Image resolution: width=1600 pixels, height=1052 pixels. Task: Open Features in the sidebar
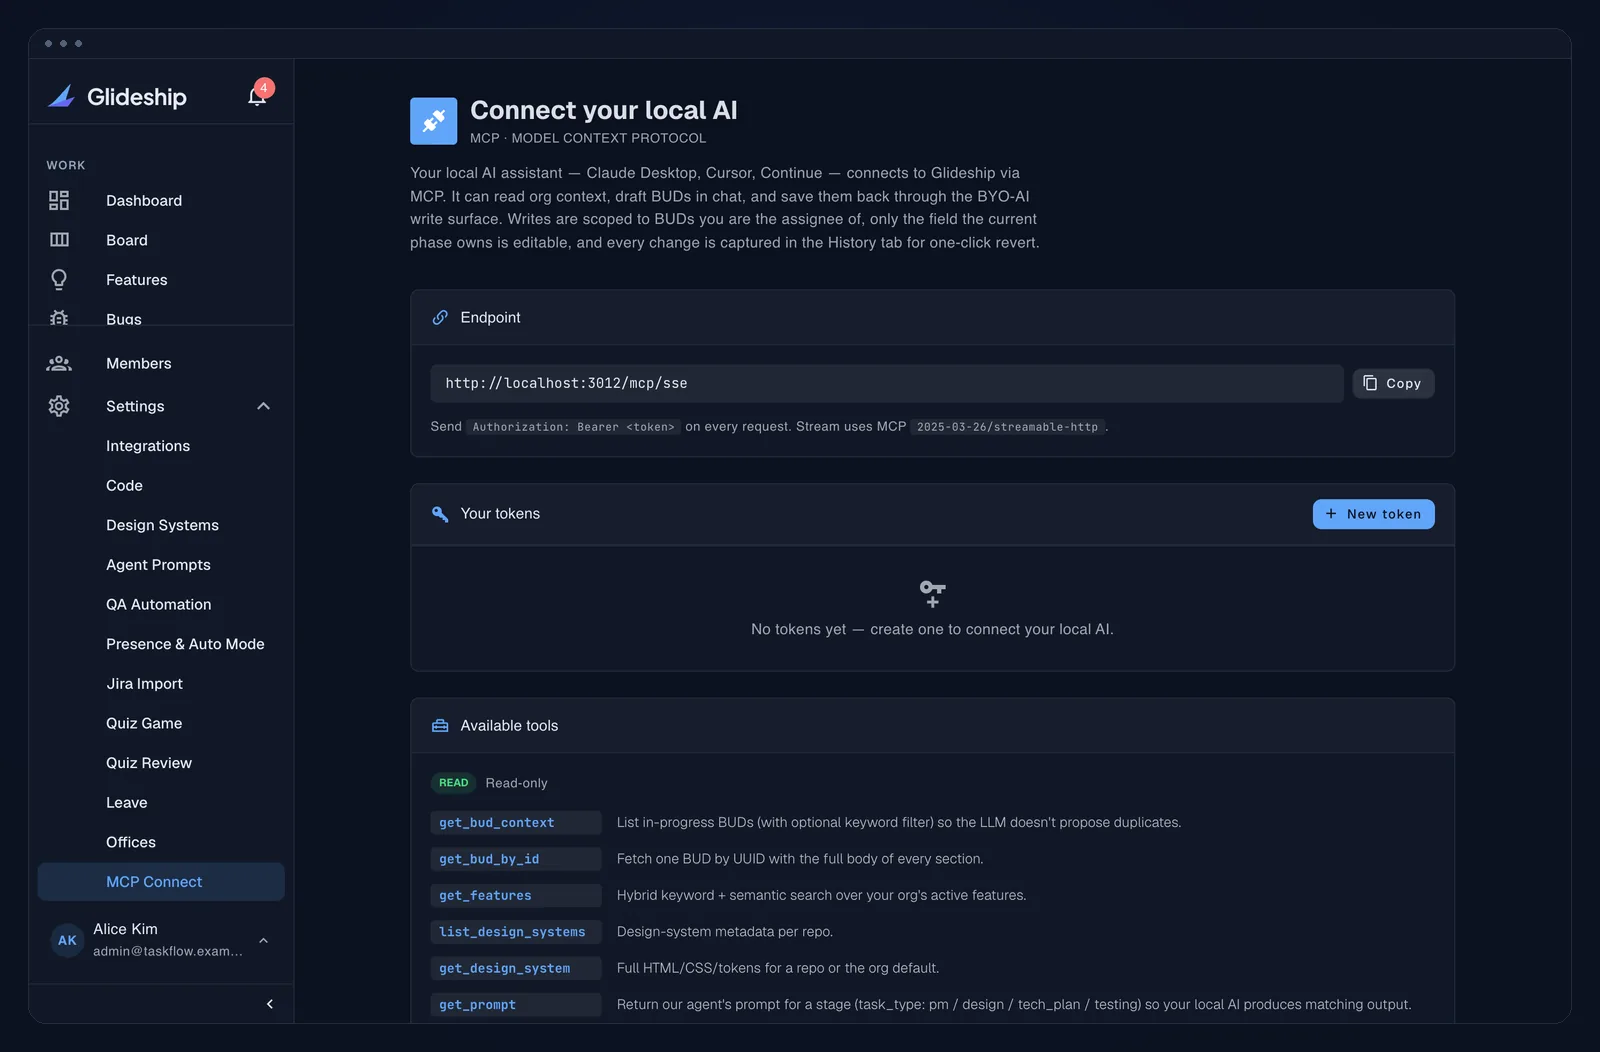click(137, 280)
